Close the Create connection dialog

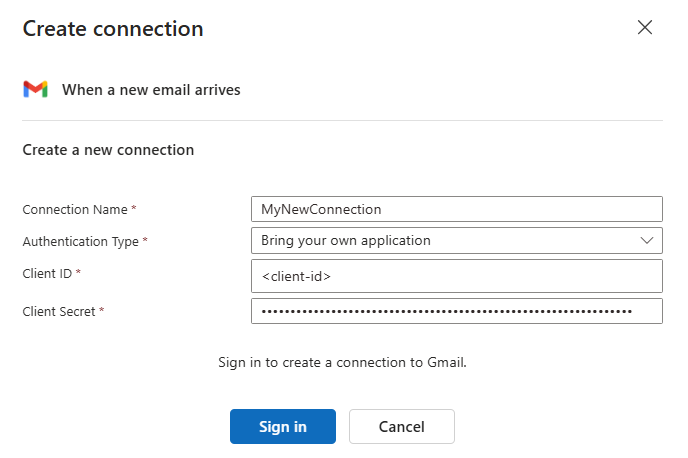click(x=645, y=28)
